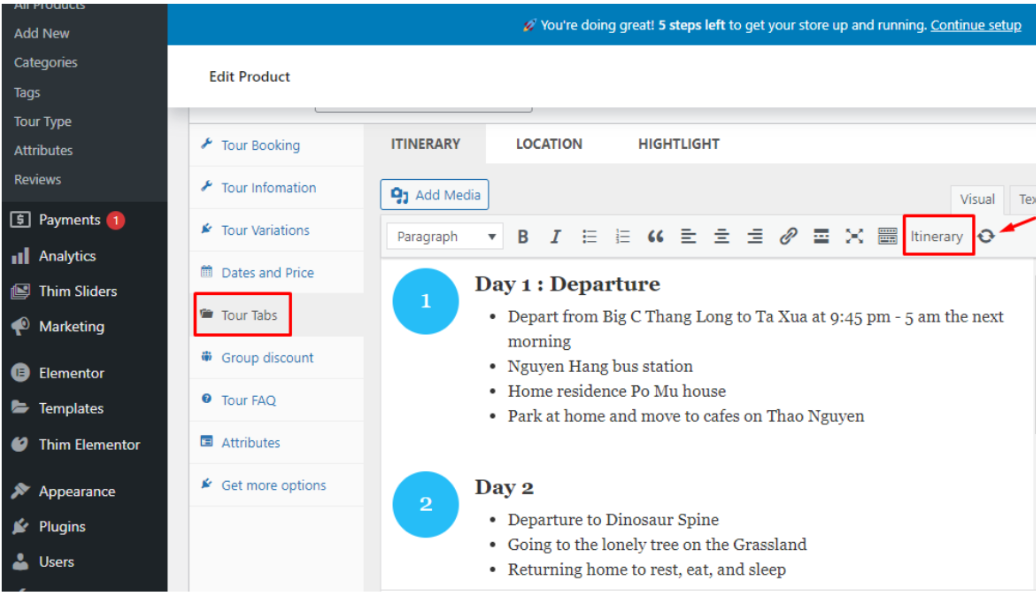Open the Users menu
The width and height of the screenshot is (1036, 593).
[x=56, y=562]
